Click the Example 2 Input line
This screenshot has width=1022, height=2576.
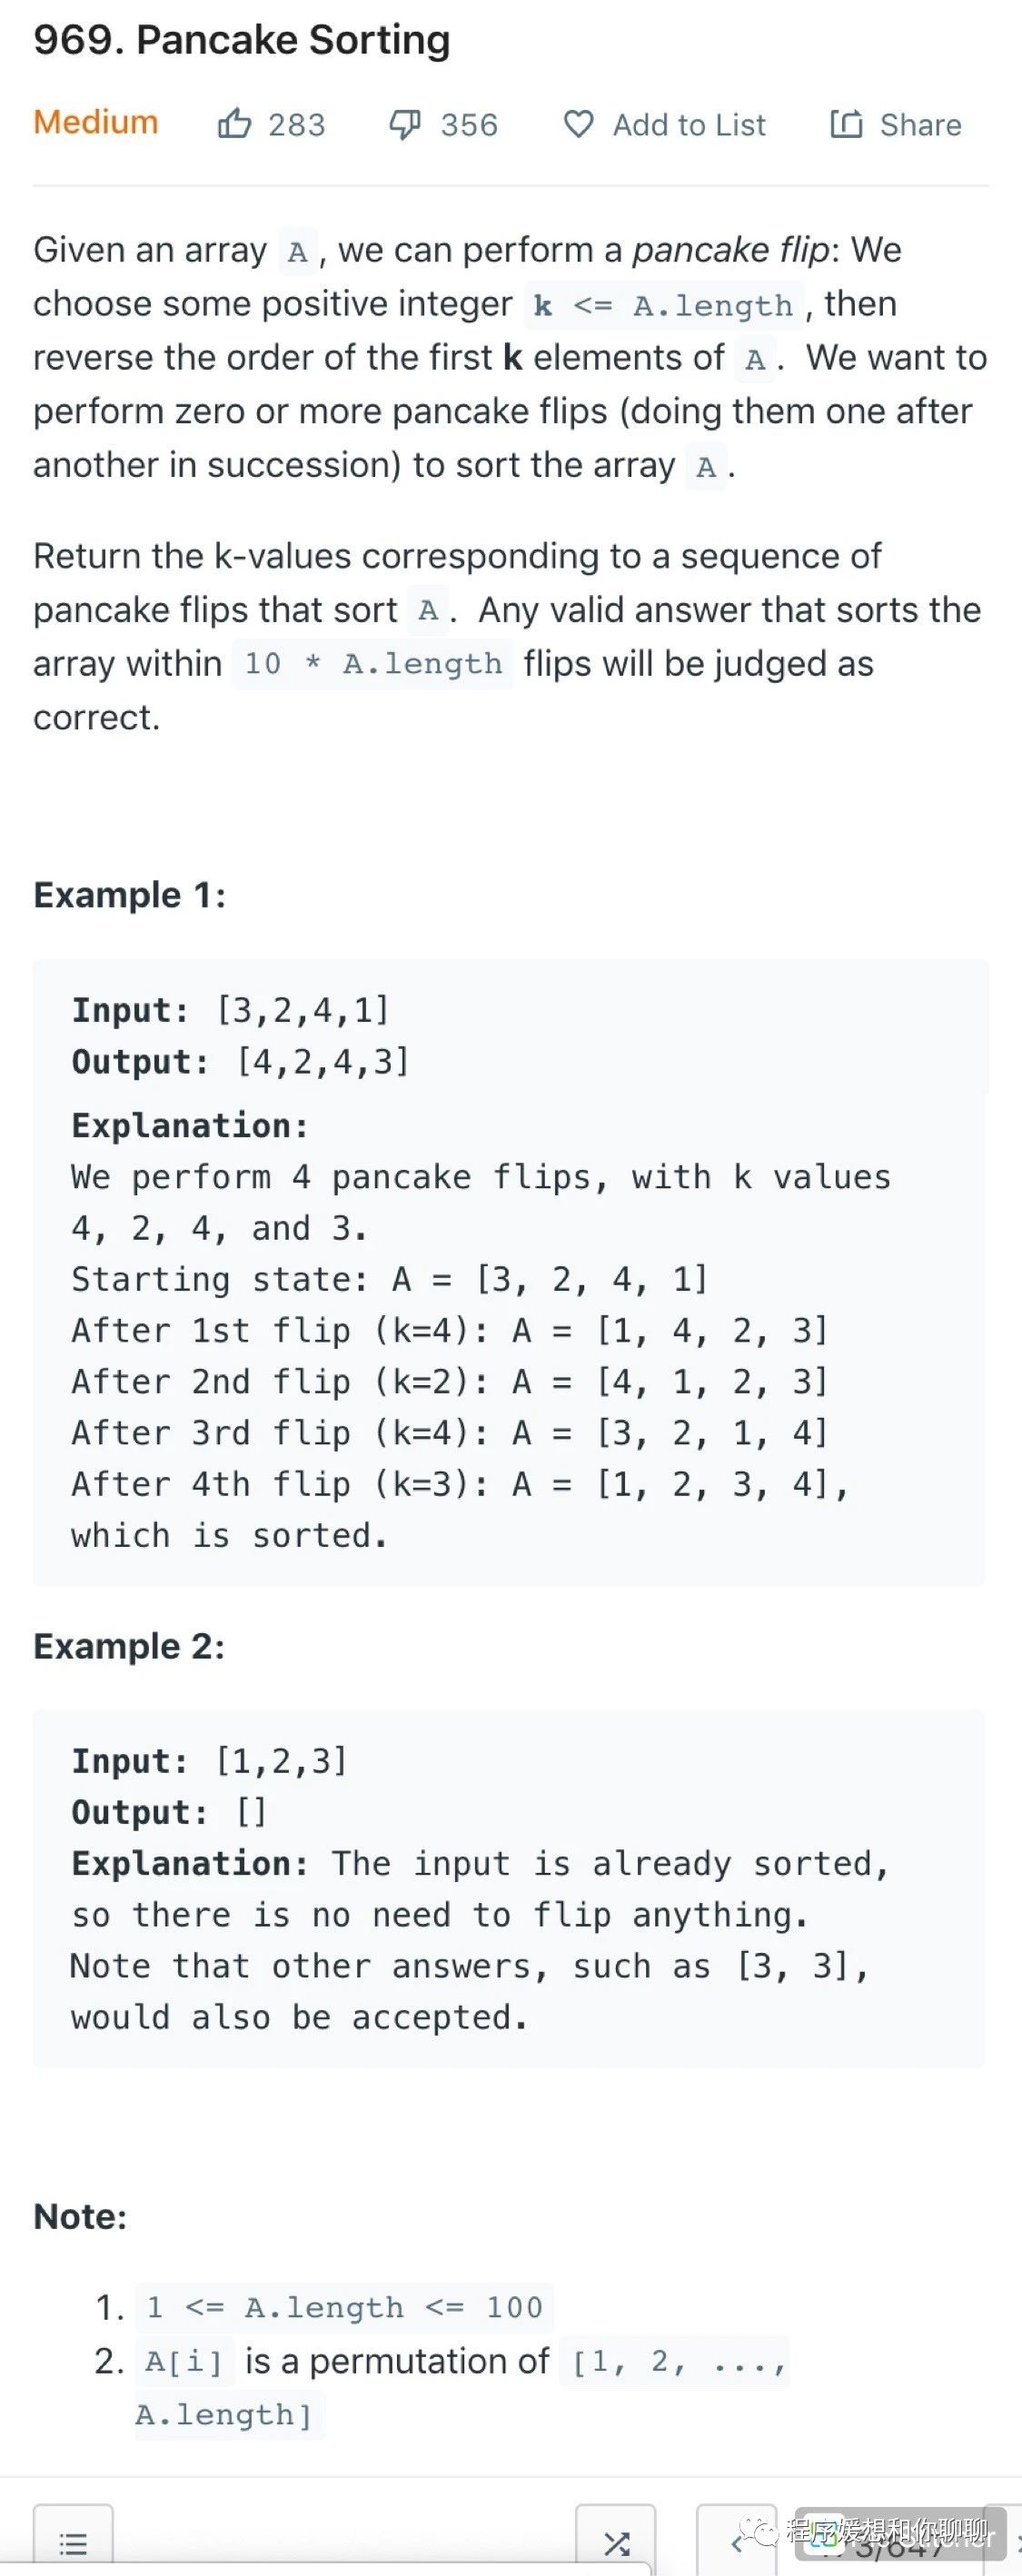click(x=209, y=1760)
